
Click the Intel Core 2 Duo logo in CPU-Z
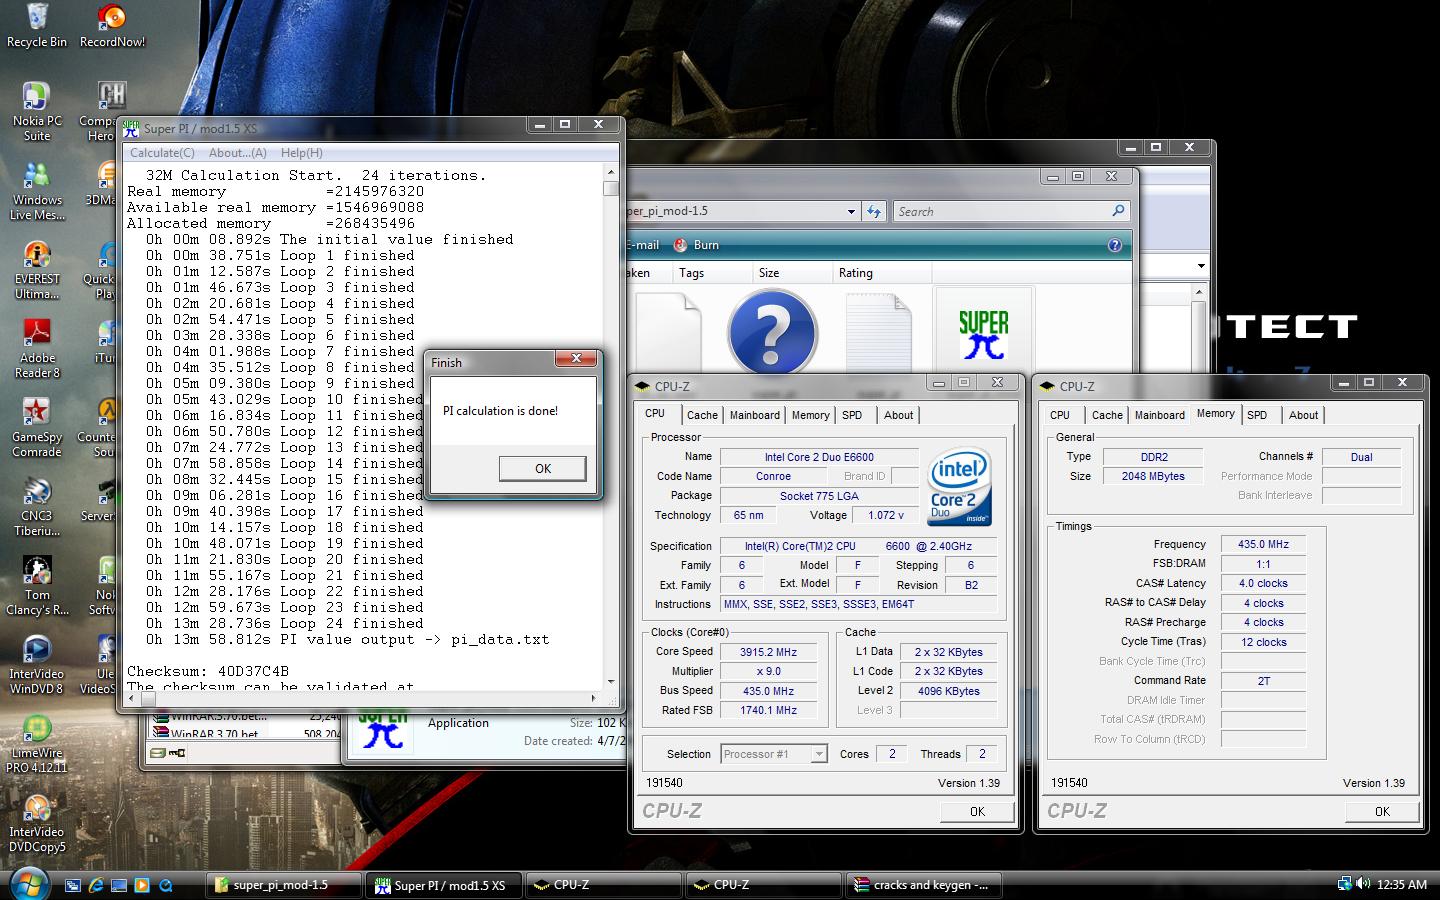coord(960,487)
